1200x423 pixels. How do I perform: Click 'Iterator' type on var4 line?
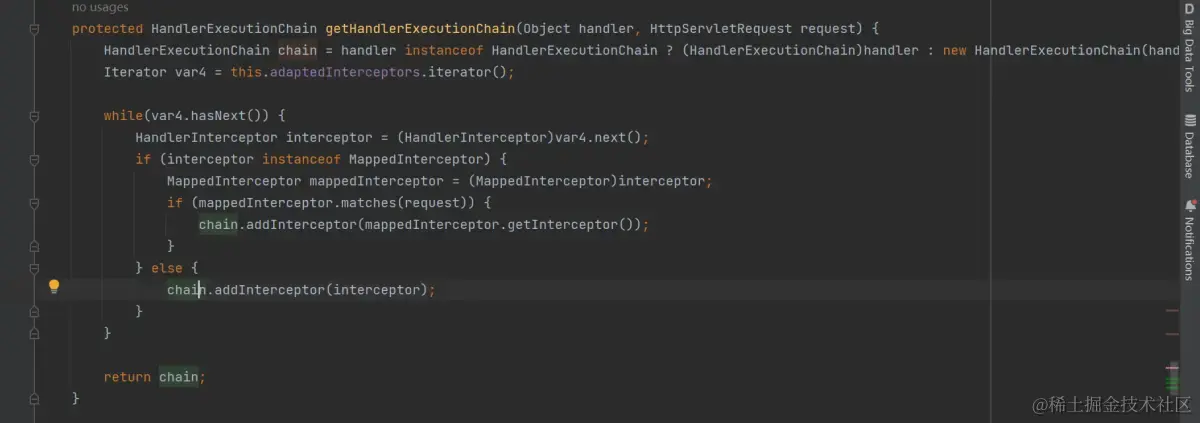pyautogui.click(x=135, y=72)
